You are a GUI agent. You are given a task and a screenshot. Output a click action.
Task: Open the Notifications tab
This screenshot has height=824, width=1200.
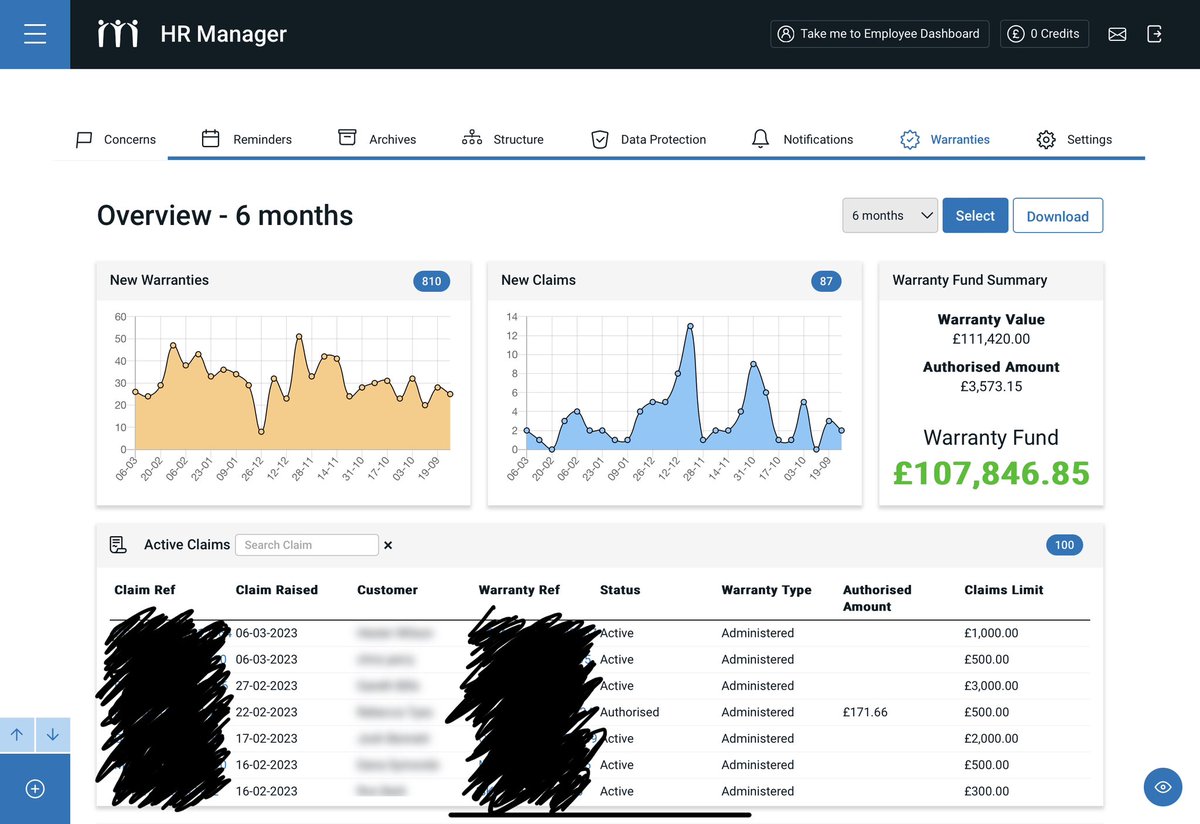(804, 139)
